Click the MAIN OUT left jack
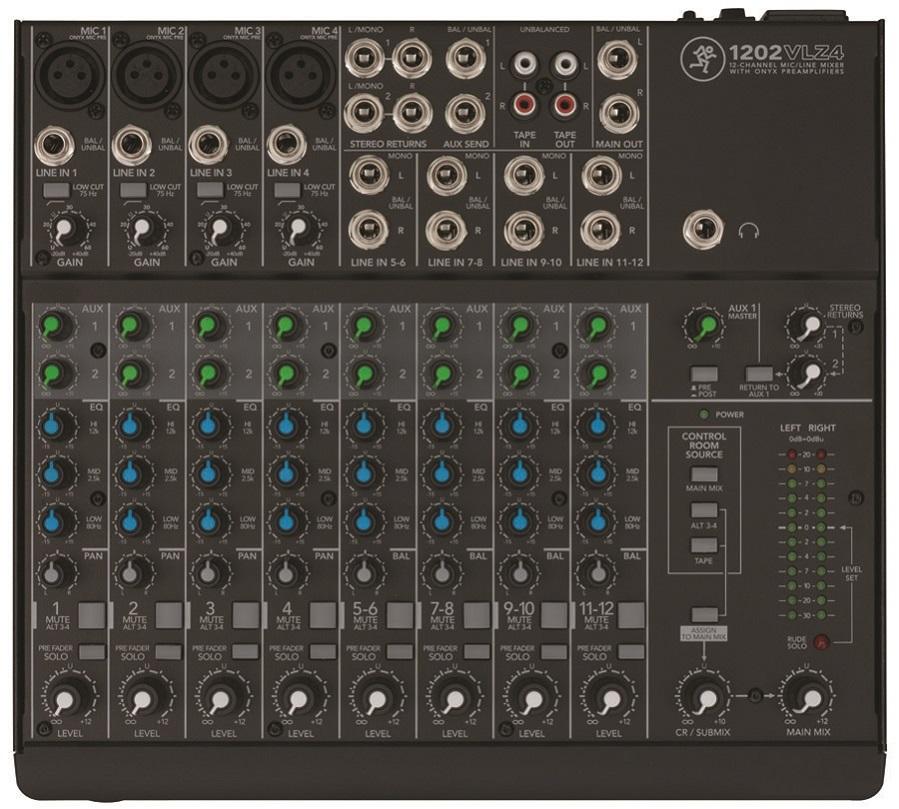Viewport: 899px width, 809px height. [618, 60]
